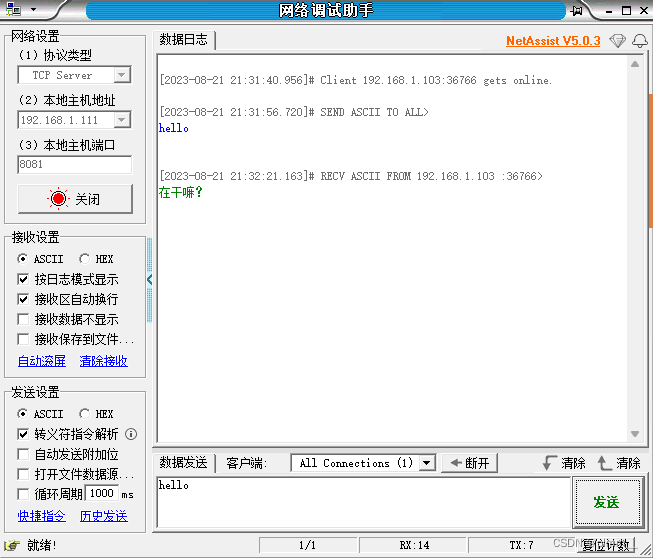Click the green 发送 send button
This screenshot has width=653, height=558.
607,502
